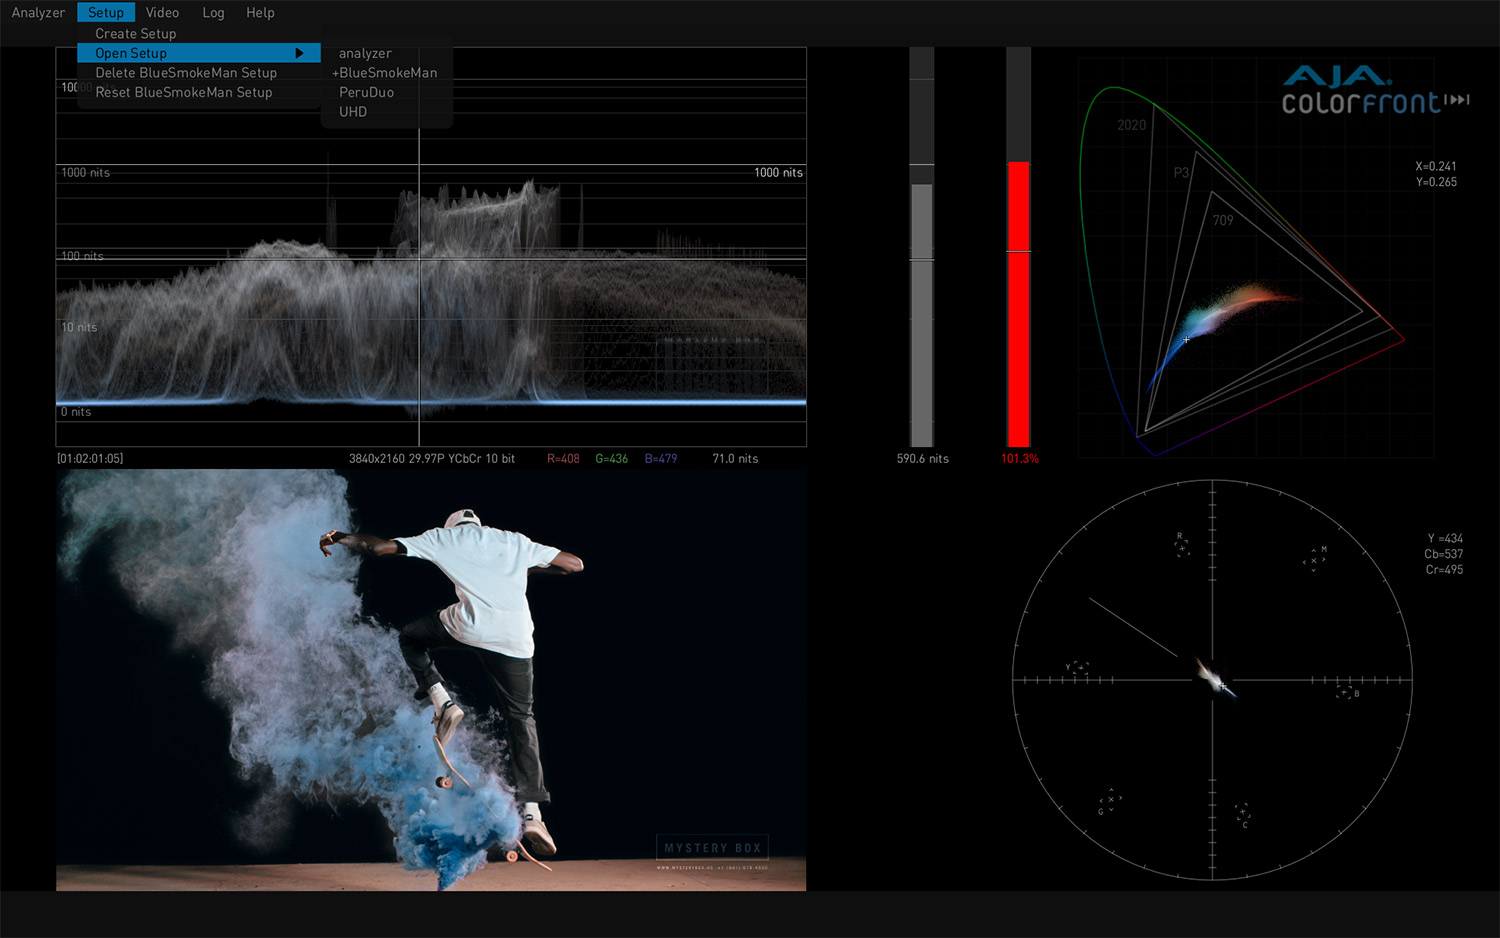Expand the Open Setup submenu arrow

[x=299, y=53]
